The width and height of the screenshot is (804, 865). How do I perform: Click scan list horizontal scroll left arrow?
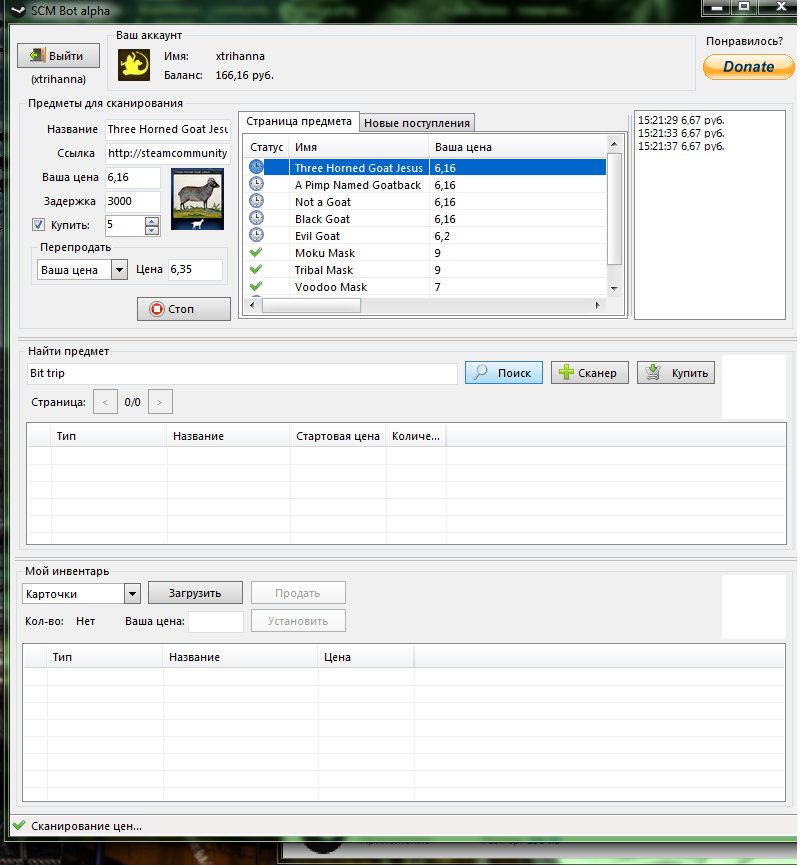point(253,305)
